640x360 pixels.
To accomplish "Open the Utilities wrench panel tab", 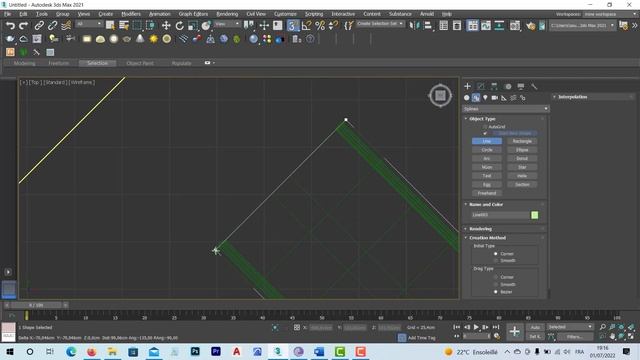I will click(534, 86).
